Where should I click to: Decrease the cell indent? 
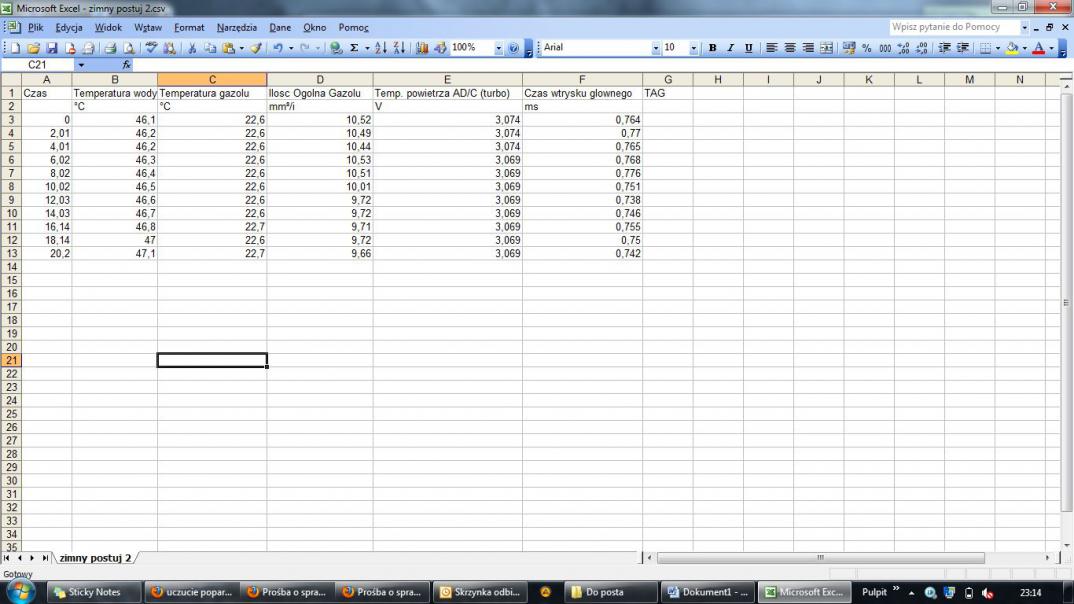click(x=945, y=48)
